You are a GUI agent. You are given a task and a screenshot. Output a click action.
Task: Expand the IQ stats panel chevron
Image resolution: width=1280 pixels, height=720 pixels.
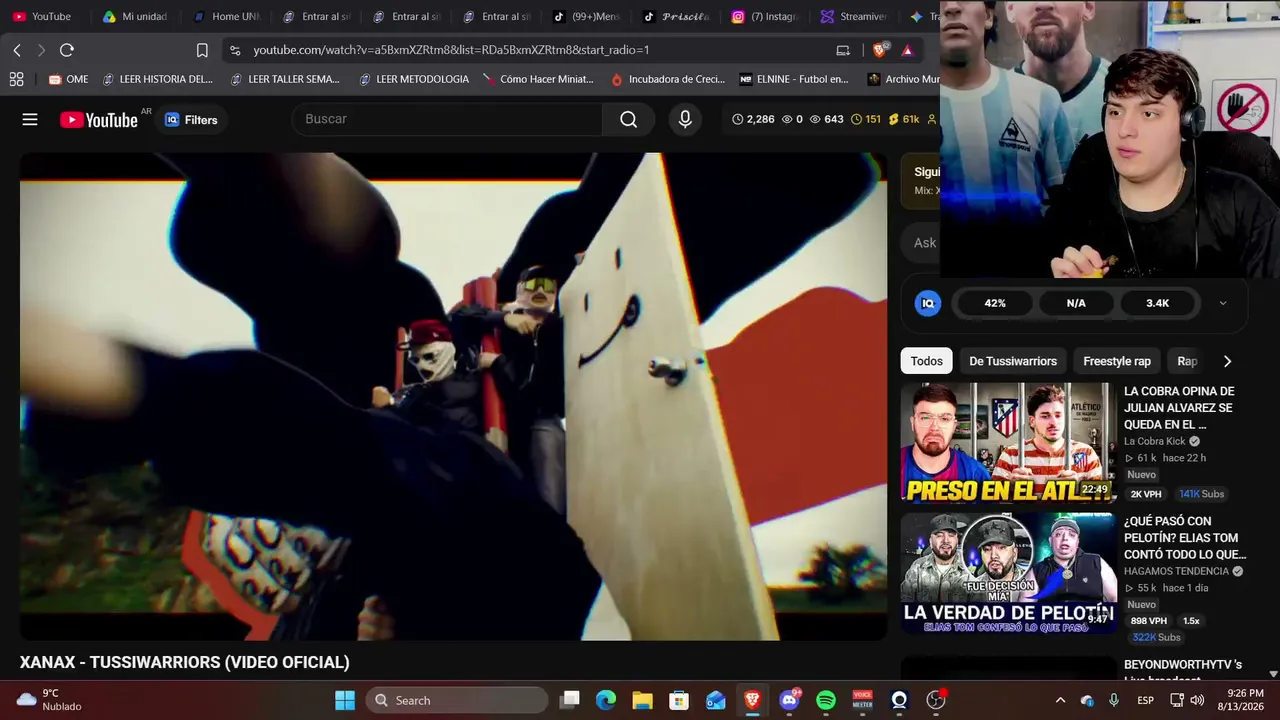pyautogui.click(x=1222, y=303)
